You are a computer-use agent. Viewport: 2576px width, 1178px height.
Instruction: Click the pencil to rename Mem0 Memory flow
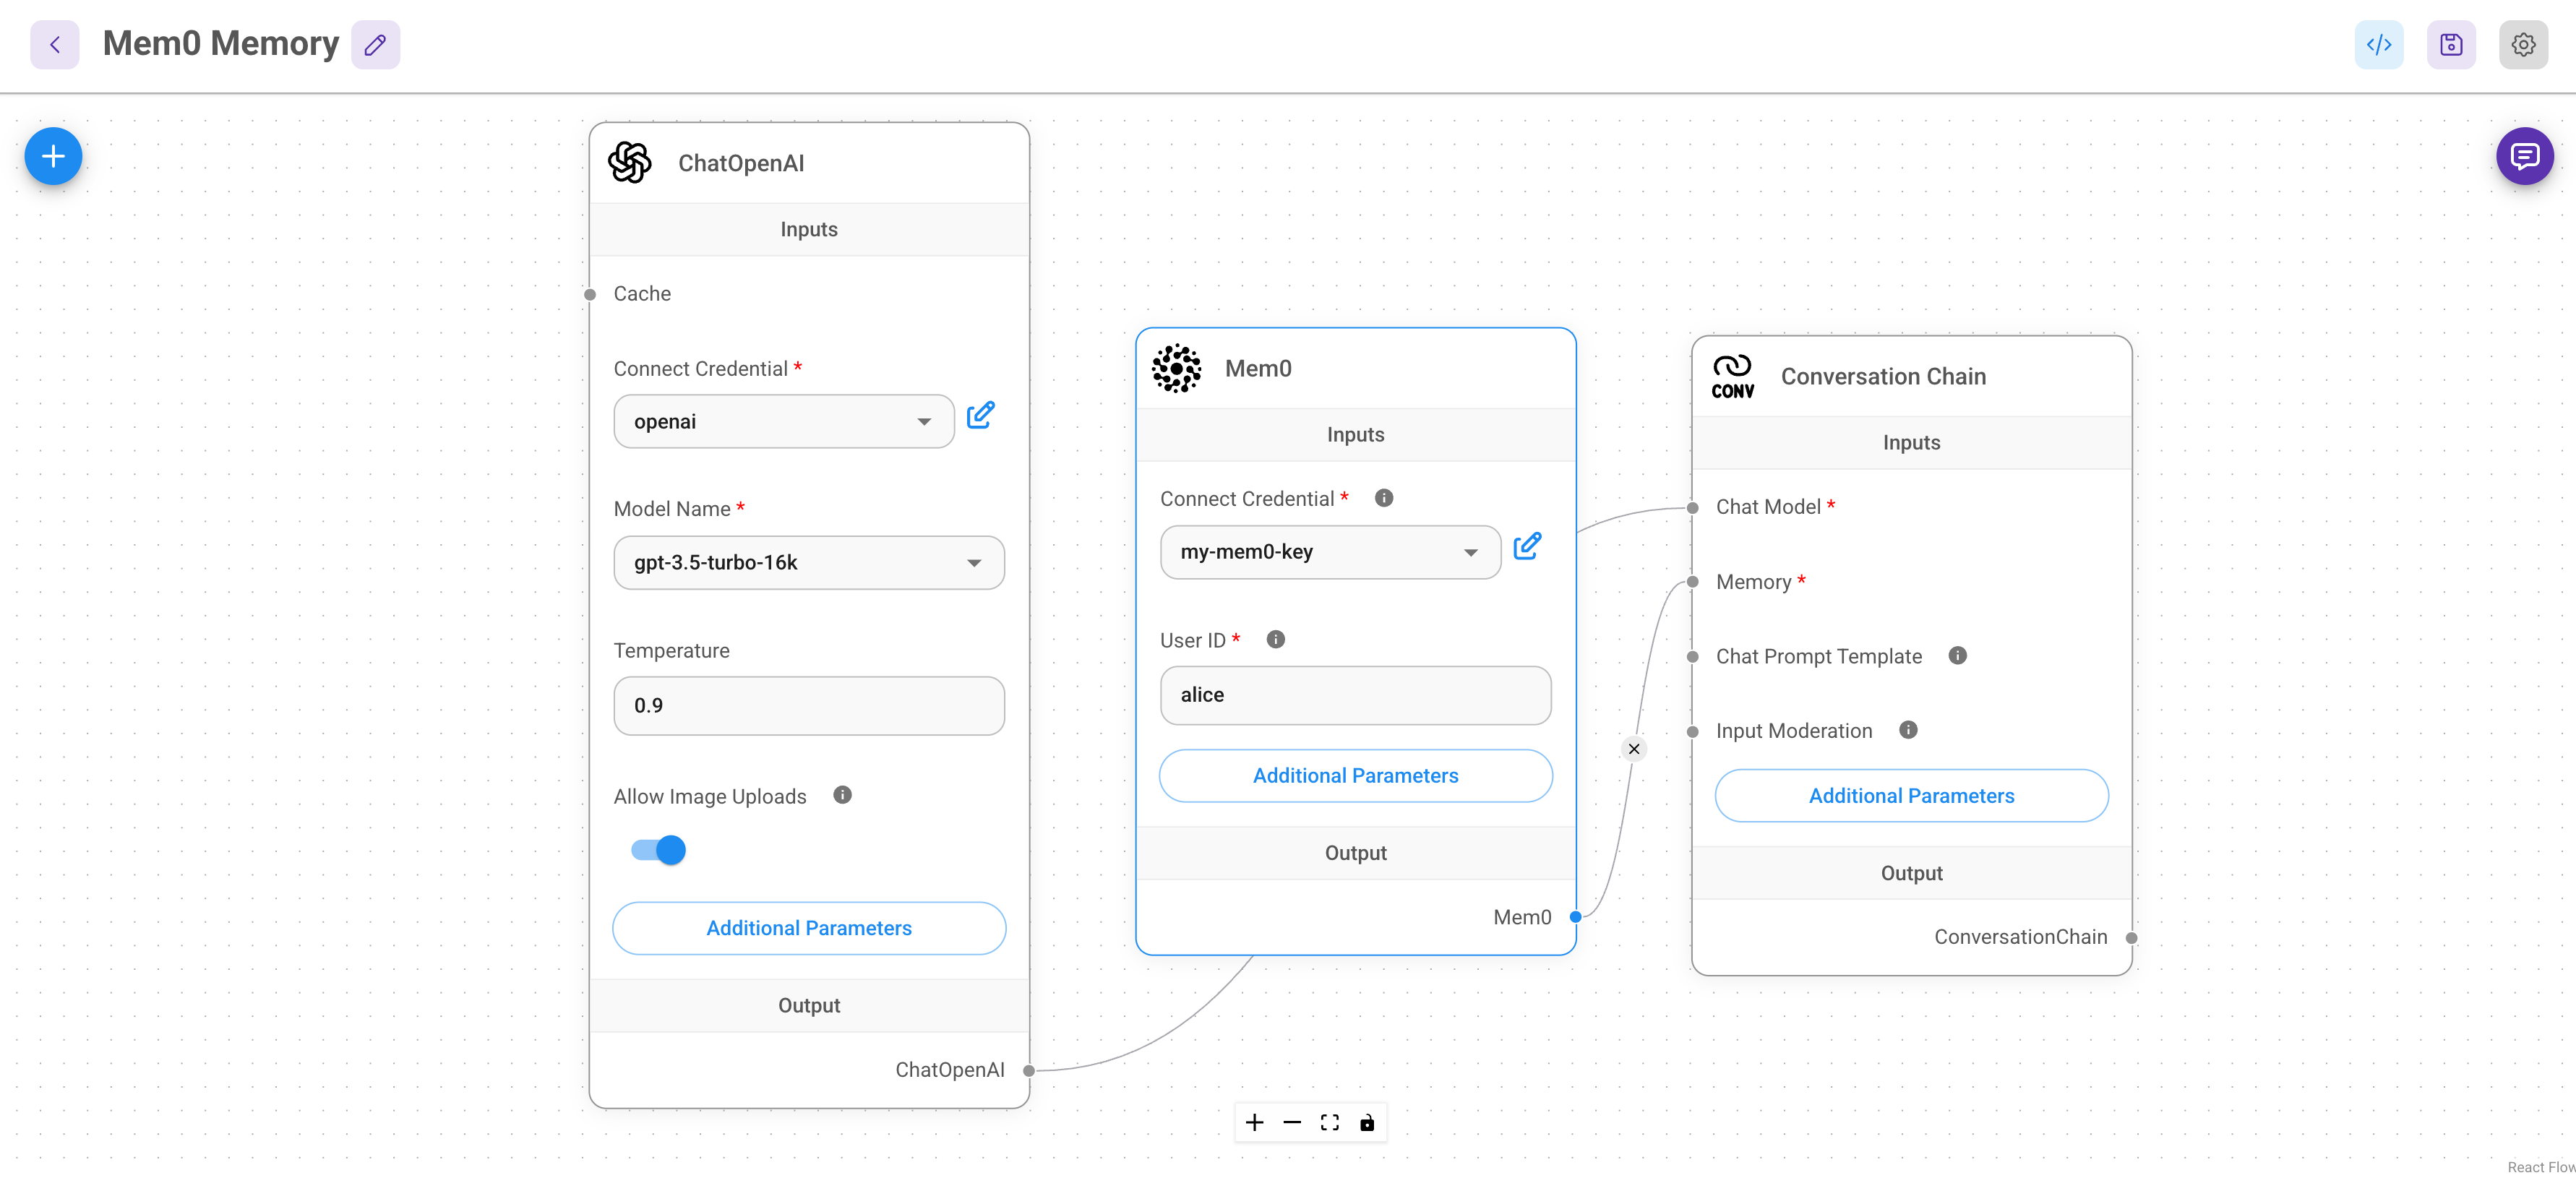point(375,44)
